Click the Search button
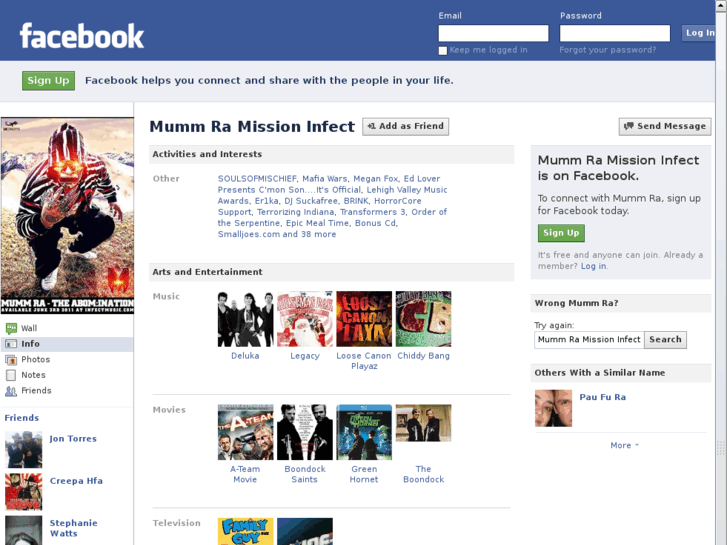 (665, 340)
